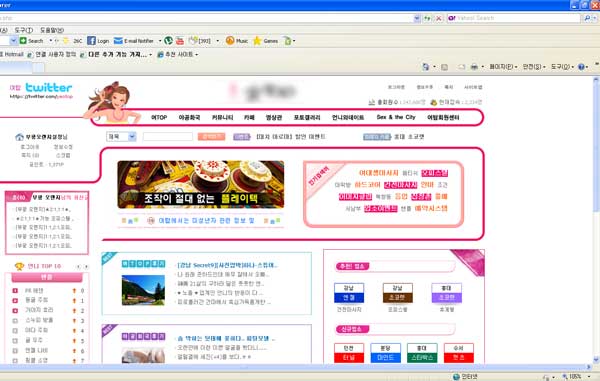Image resolution: width=600 pixels, height=381 pixels.
Task: Open the 안전(S) command bar dropdown
Action: point(534,67)
